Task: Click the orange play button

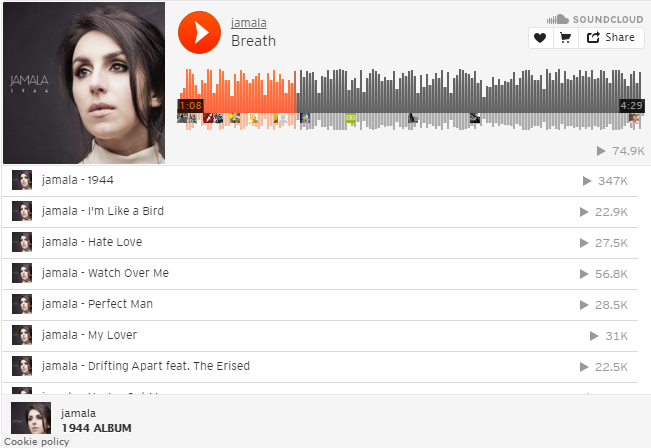Action: coord(199,32)
